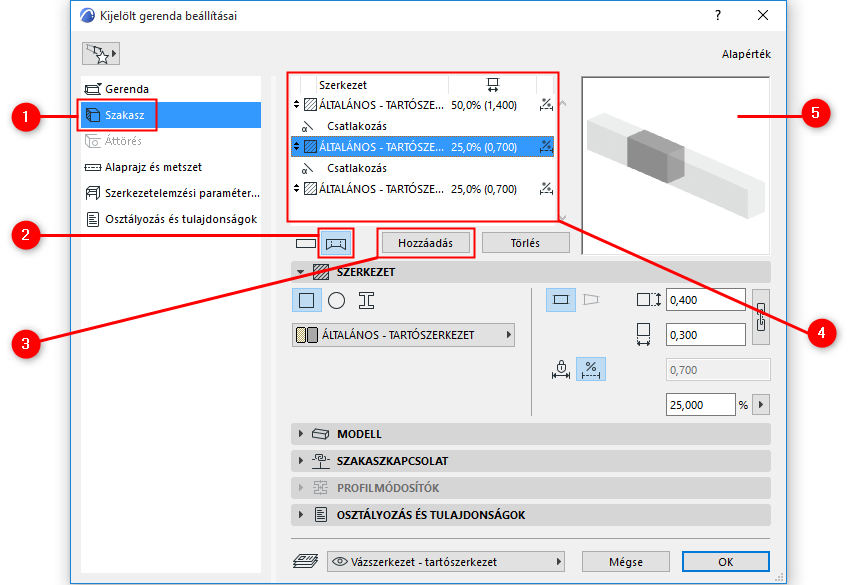
Task: Choose the multi-segment beam option
Action: [336, 243]
